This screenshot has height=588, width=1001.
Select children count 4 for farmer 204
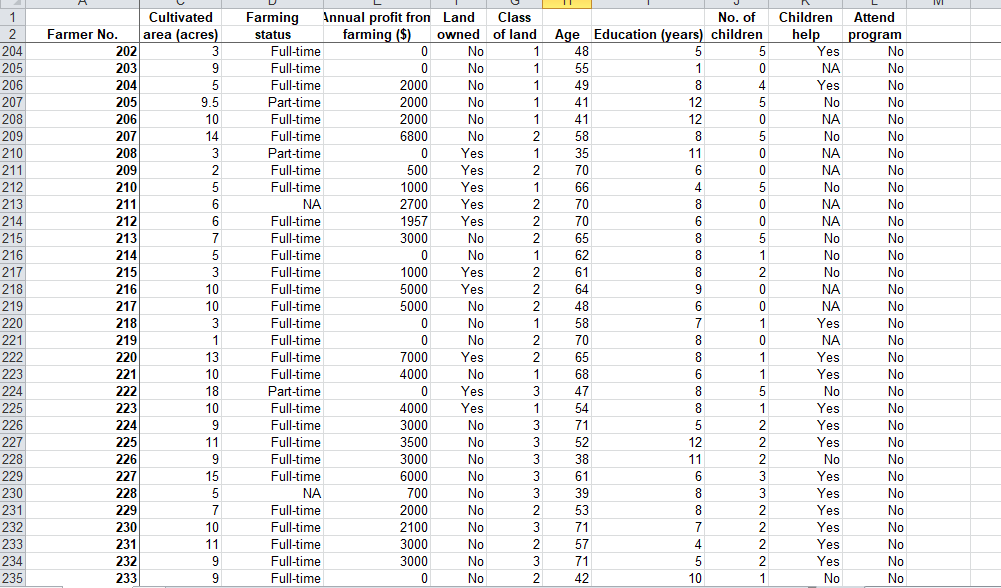coord(737,85)
